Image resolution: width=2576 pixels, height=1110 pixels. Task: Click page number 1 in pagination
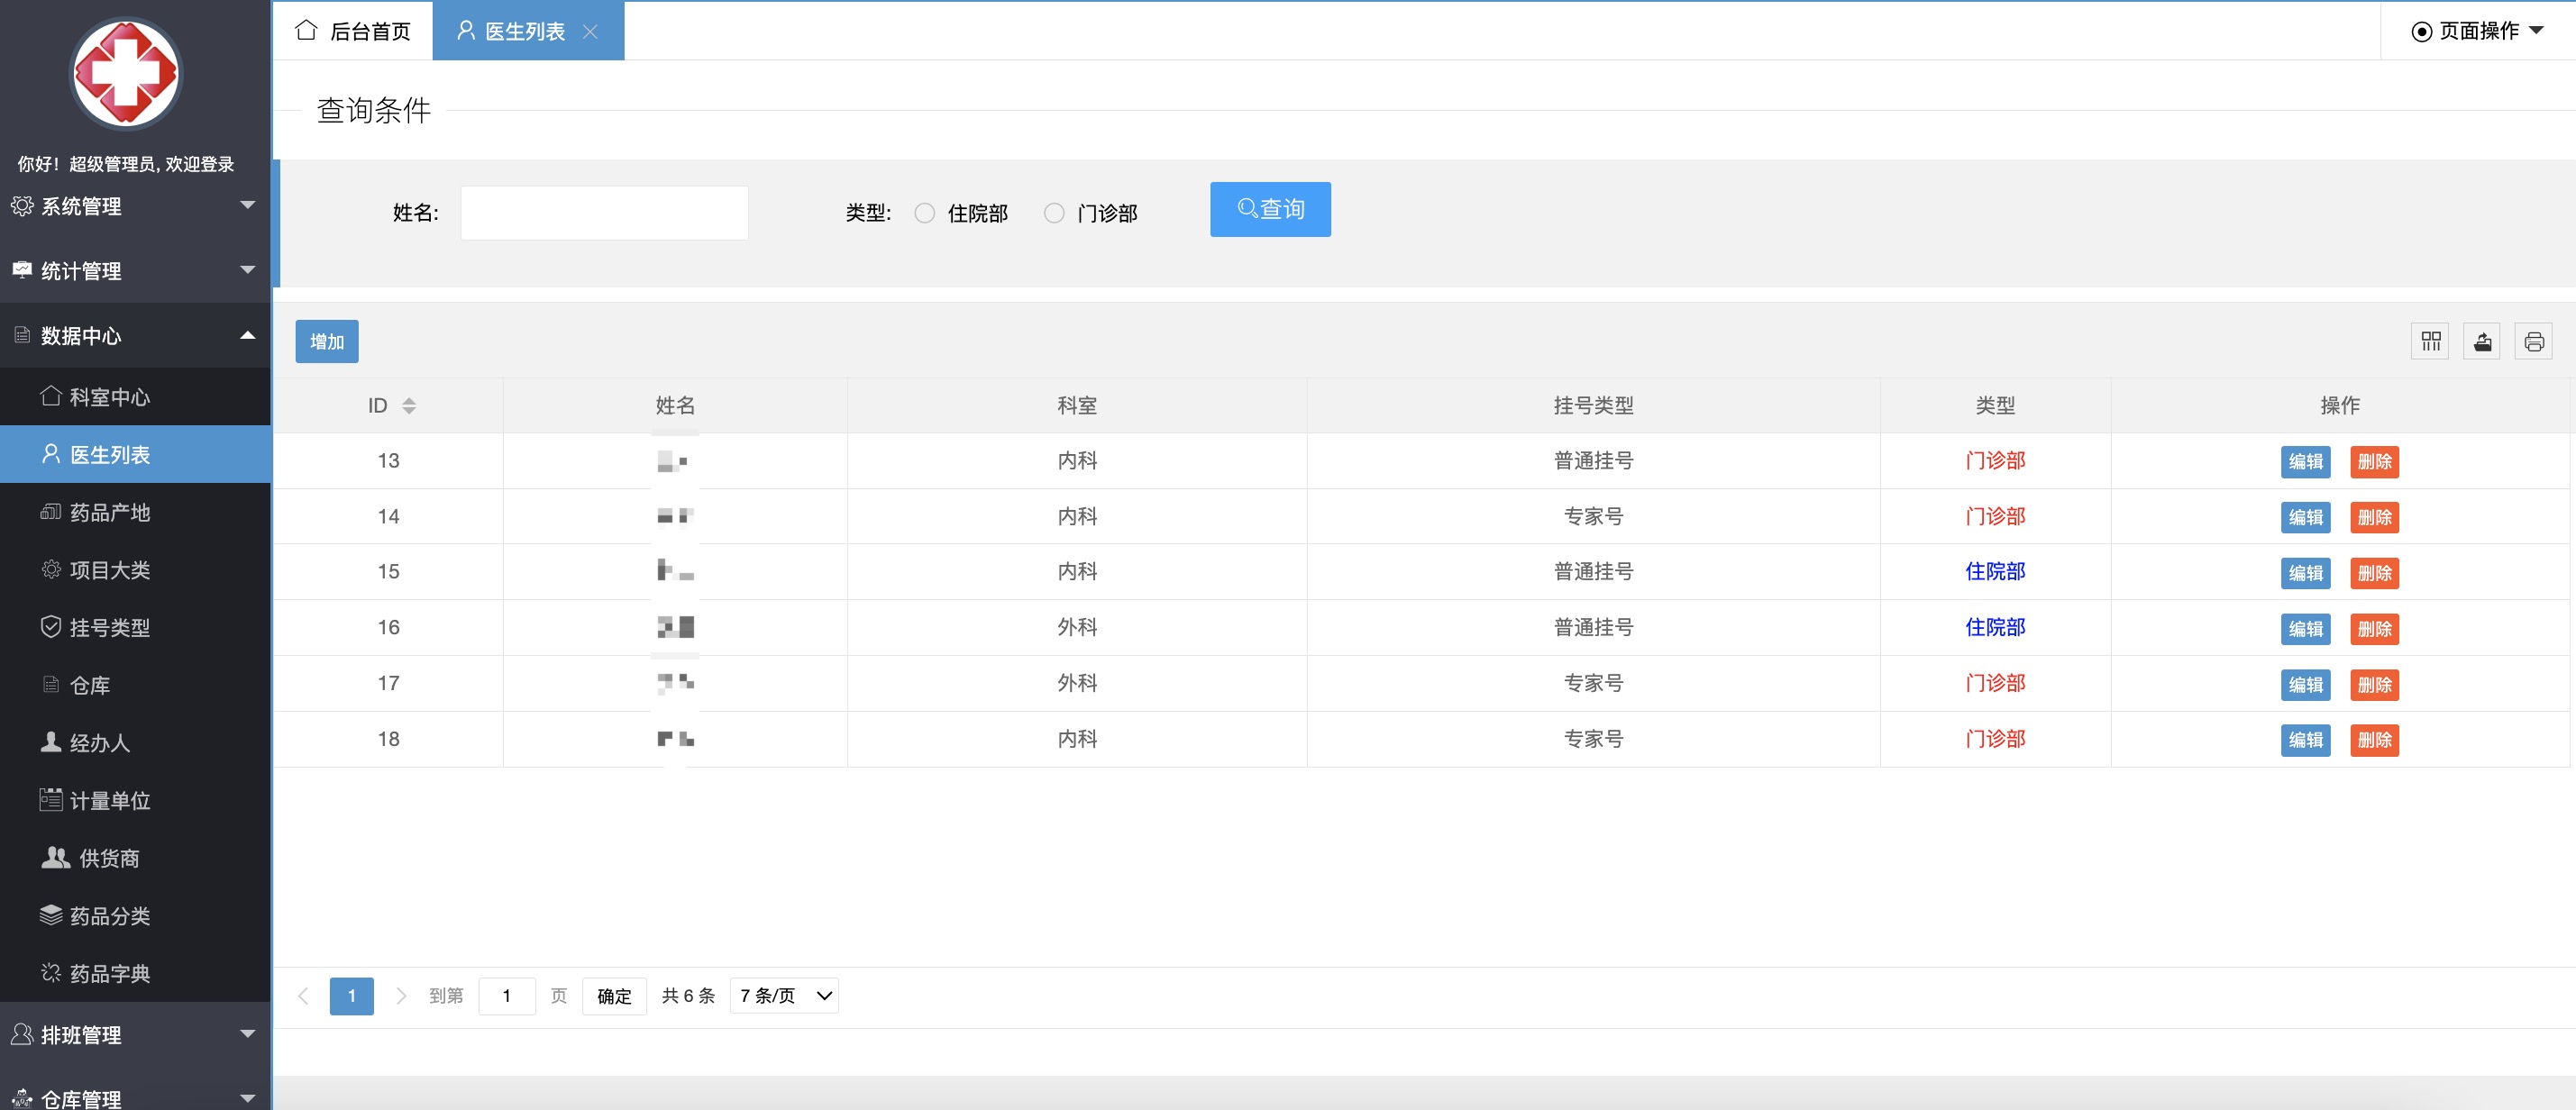[352, 996]
